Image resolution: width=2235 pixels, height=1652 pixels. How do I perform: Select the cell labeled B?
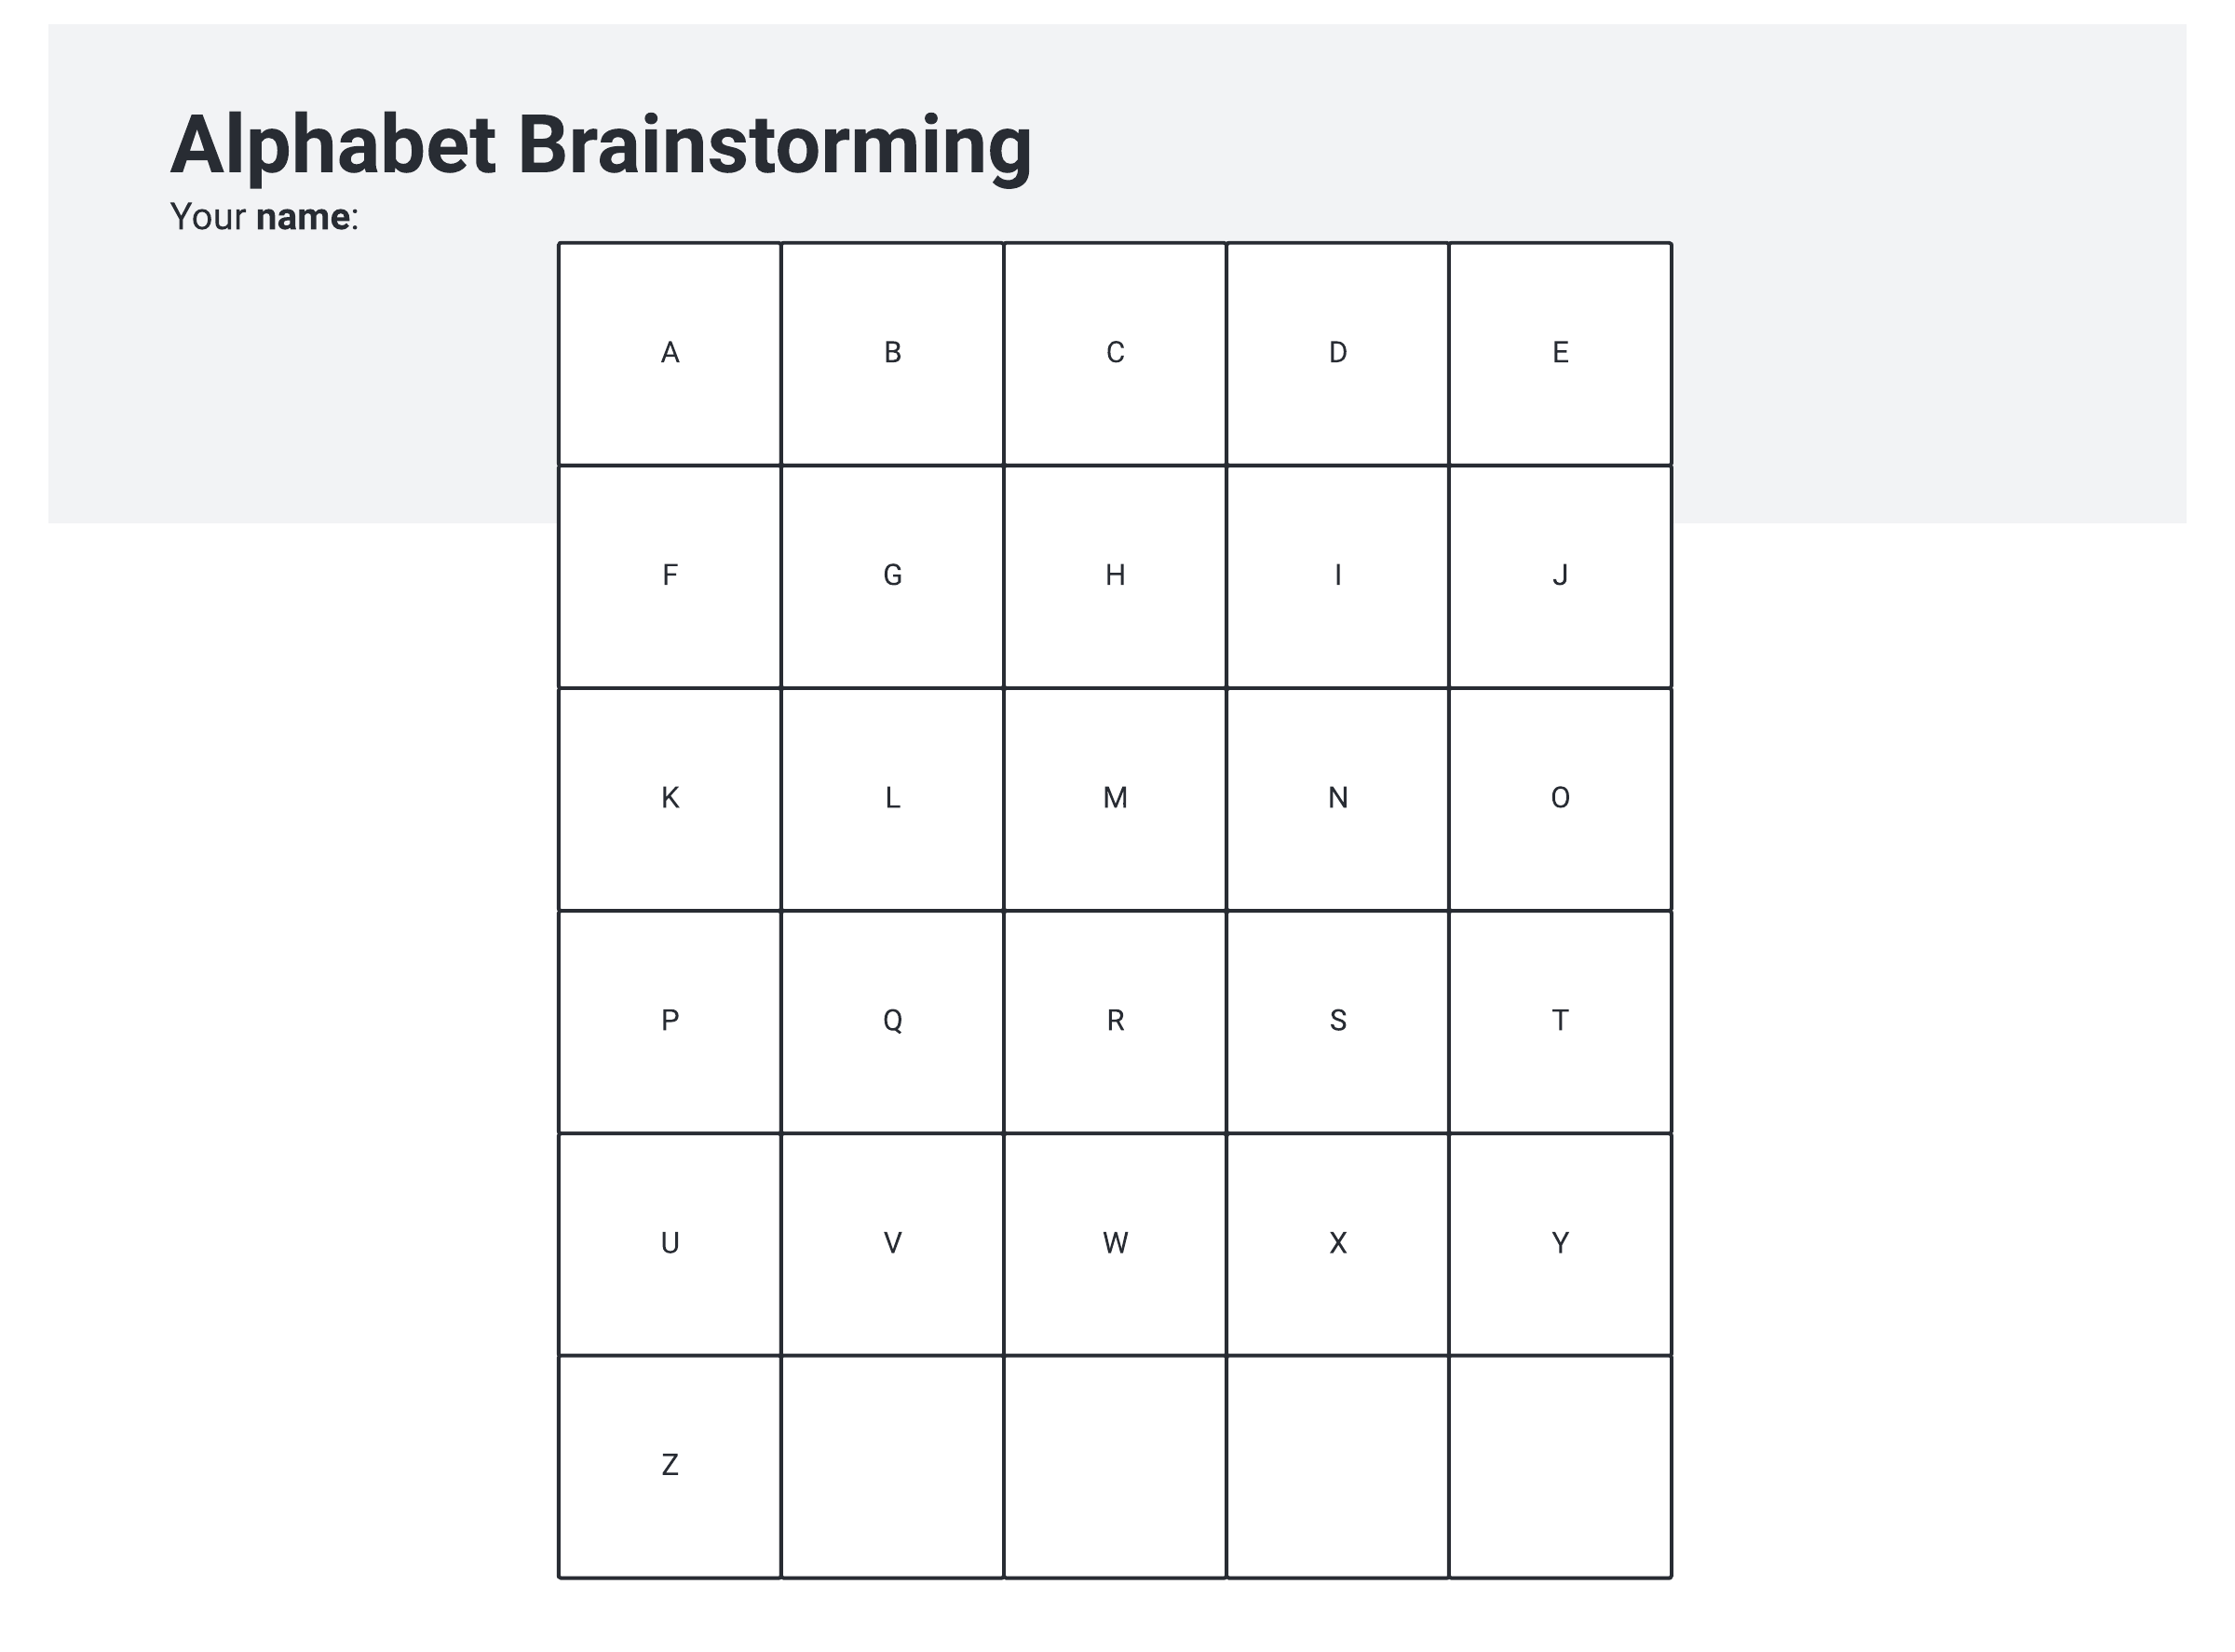[x=892, y=353]
